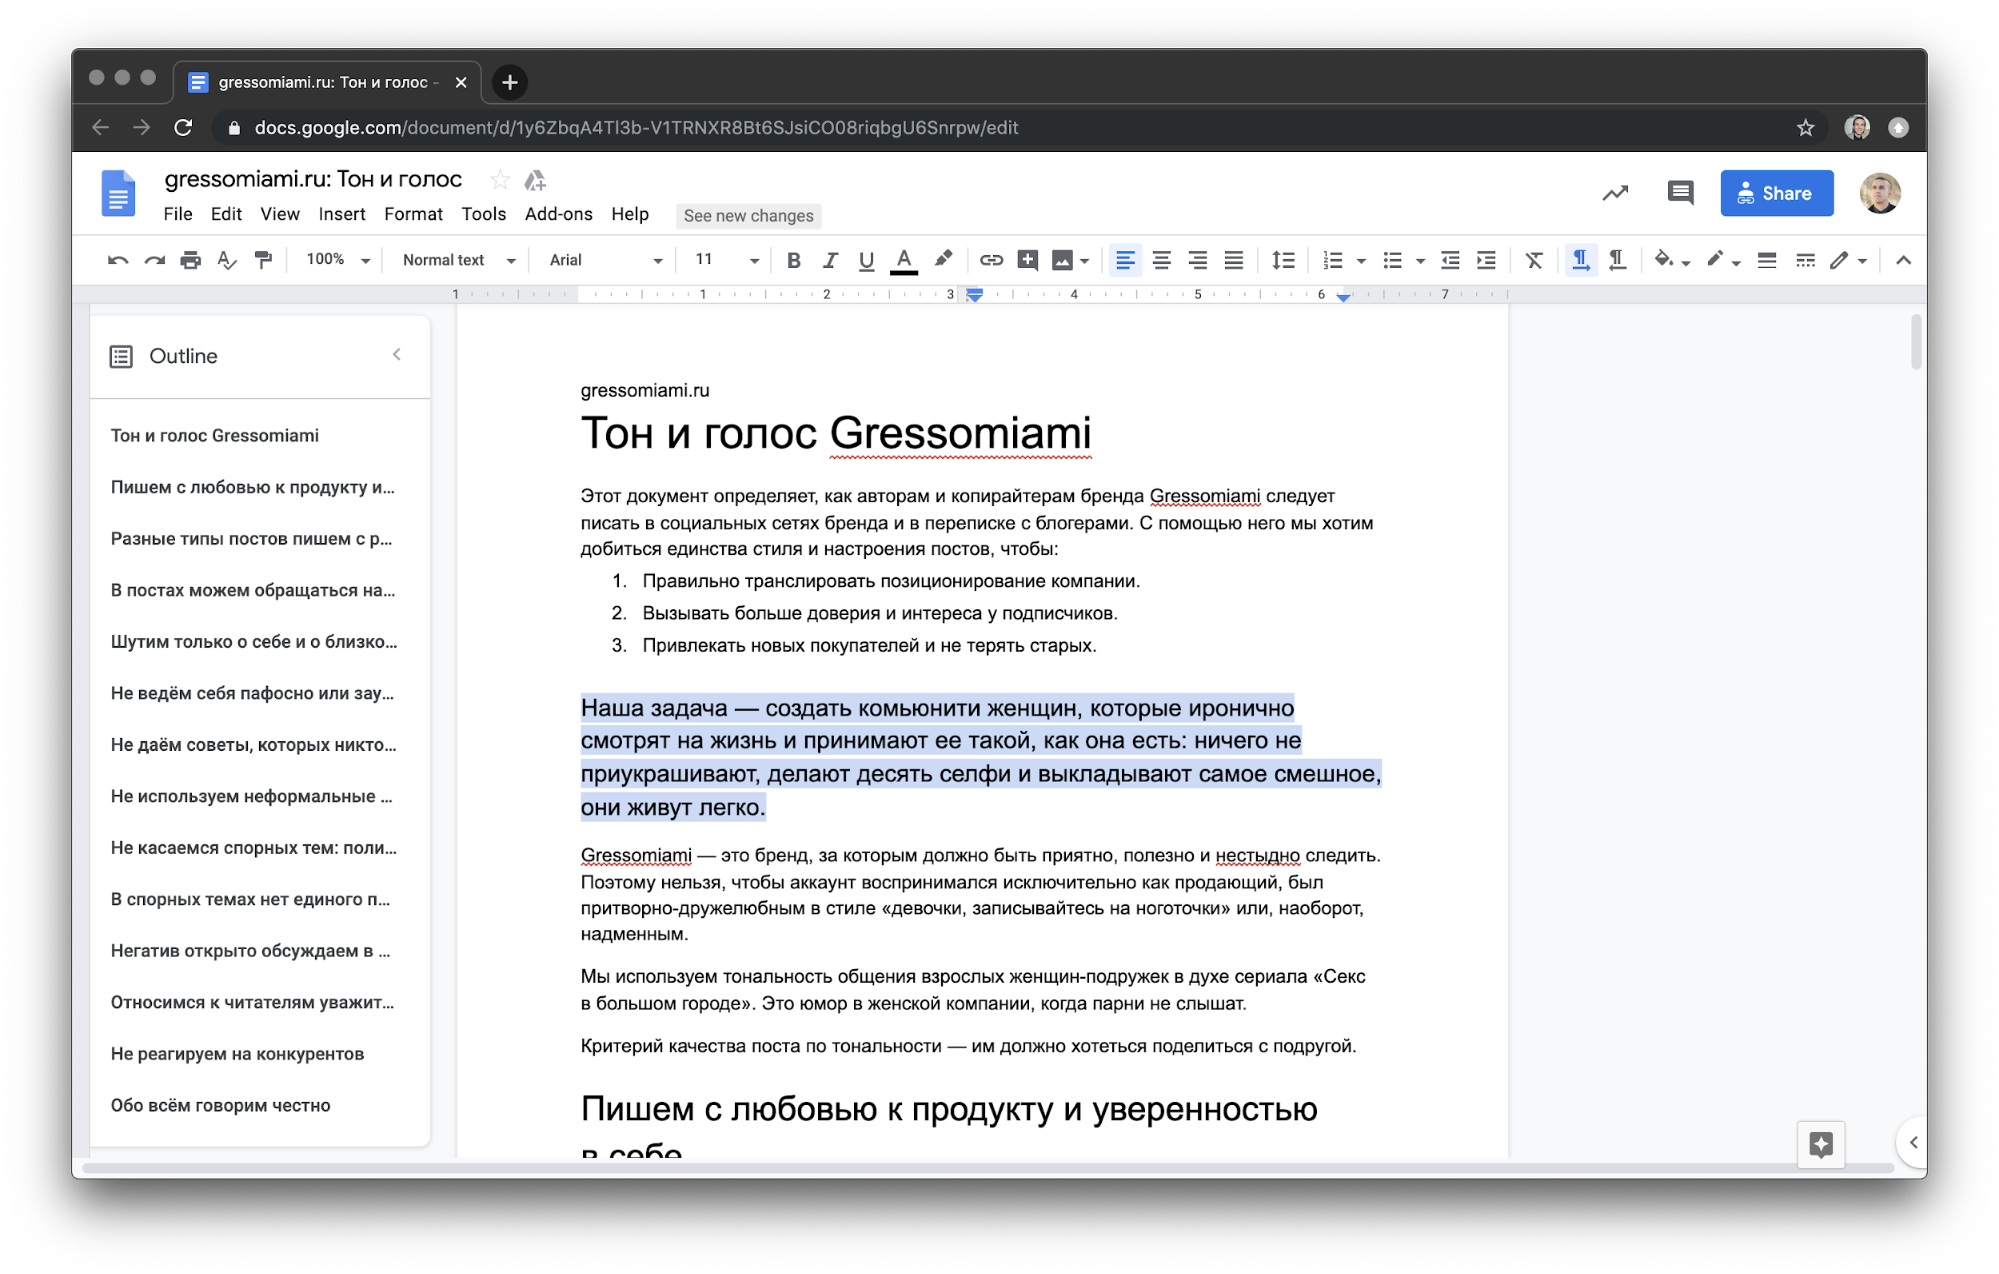Pick a text color
Viewport: 1999px width, 1274px height.
[904, 260]
